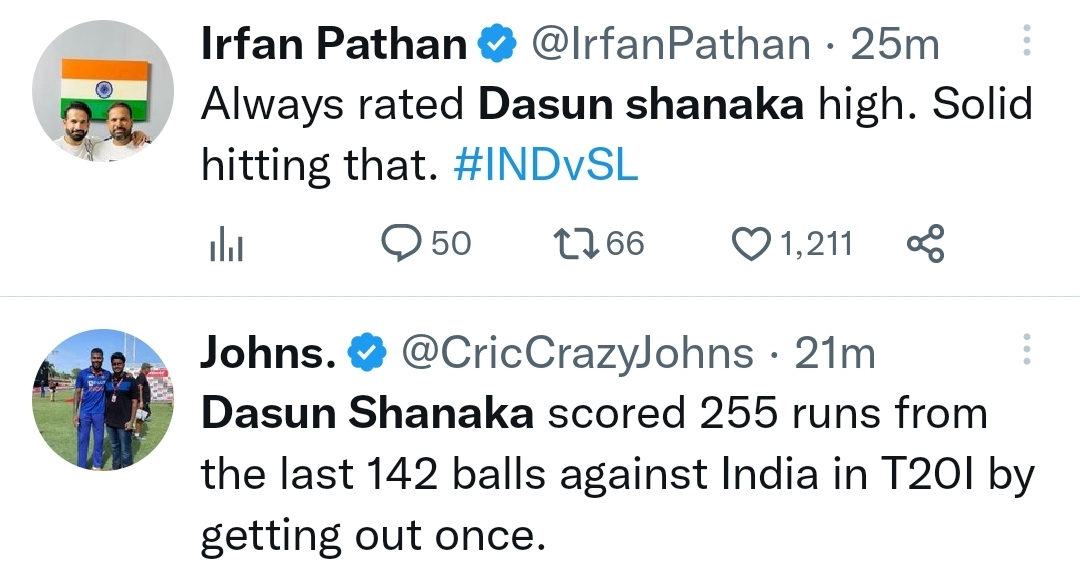Open Johns.'s tweet about 255 runs

pos(600,475)
